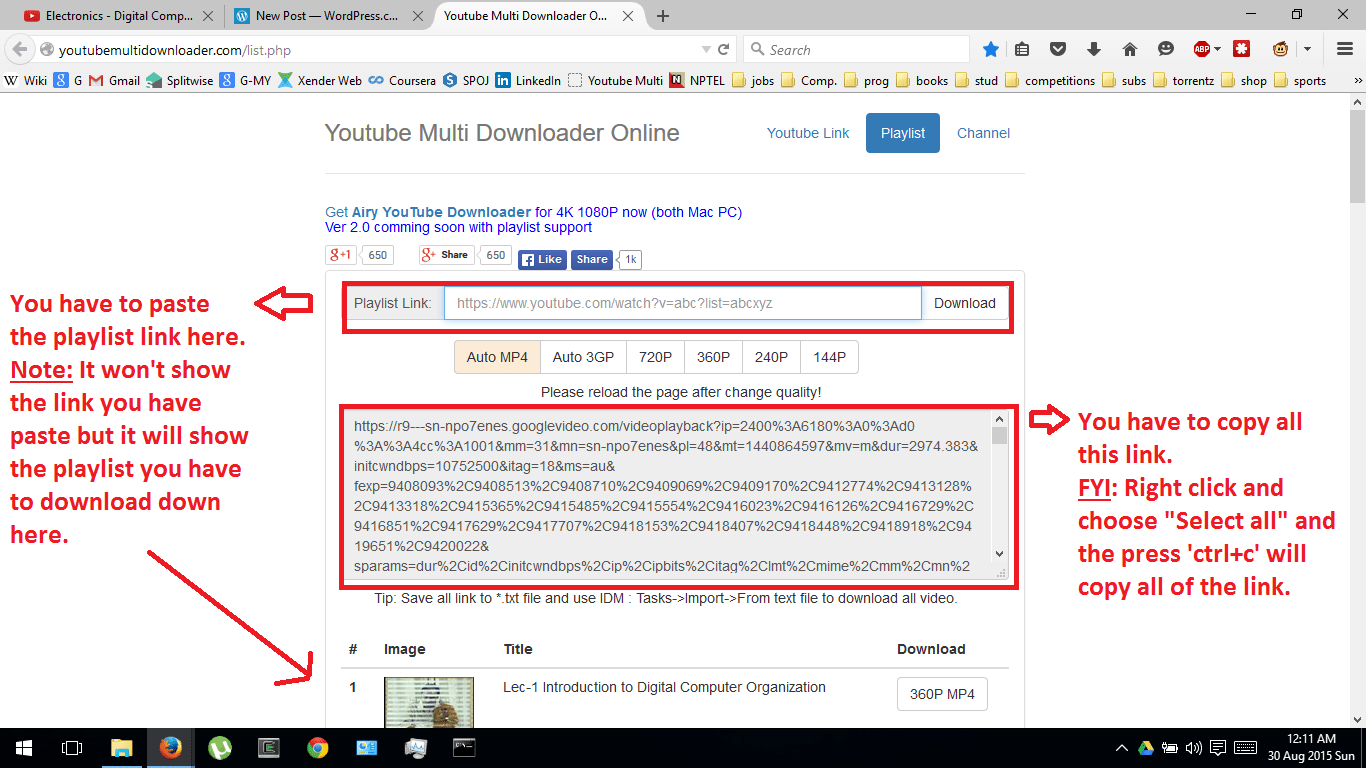1372x772 pixels.
Task: Show hidden system tray icons
Action: (x=1122, y=748)
